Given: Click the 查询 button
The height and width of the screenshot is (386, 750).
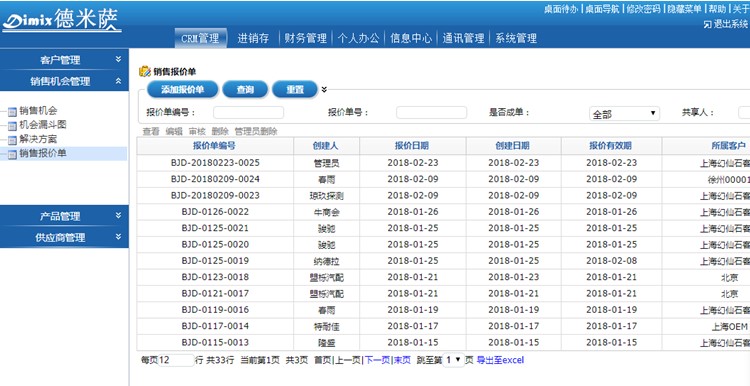Looking at the screenshot, I should [245, 89].
